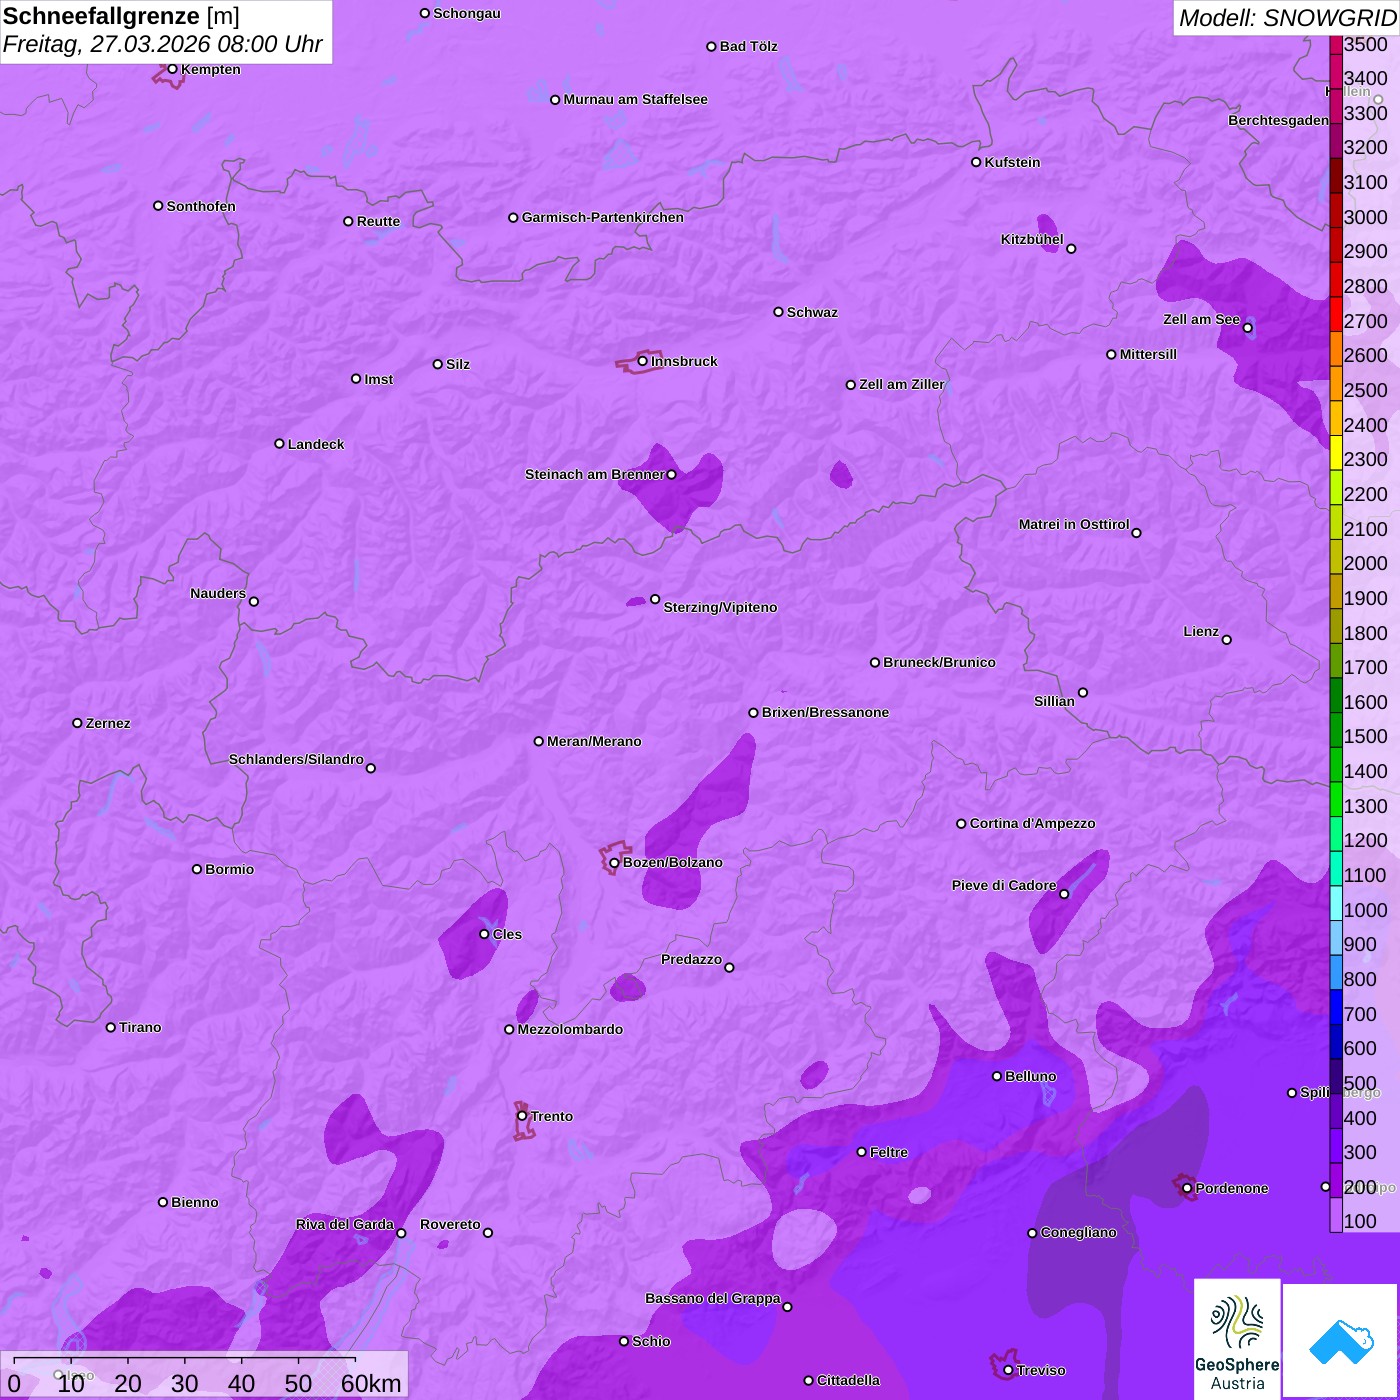1400x1400 pixels.
Task: Select the light purple 100 legend swatch
Action: click(1336, 1215)
